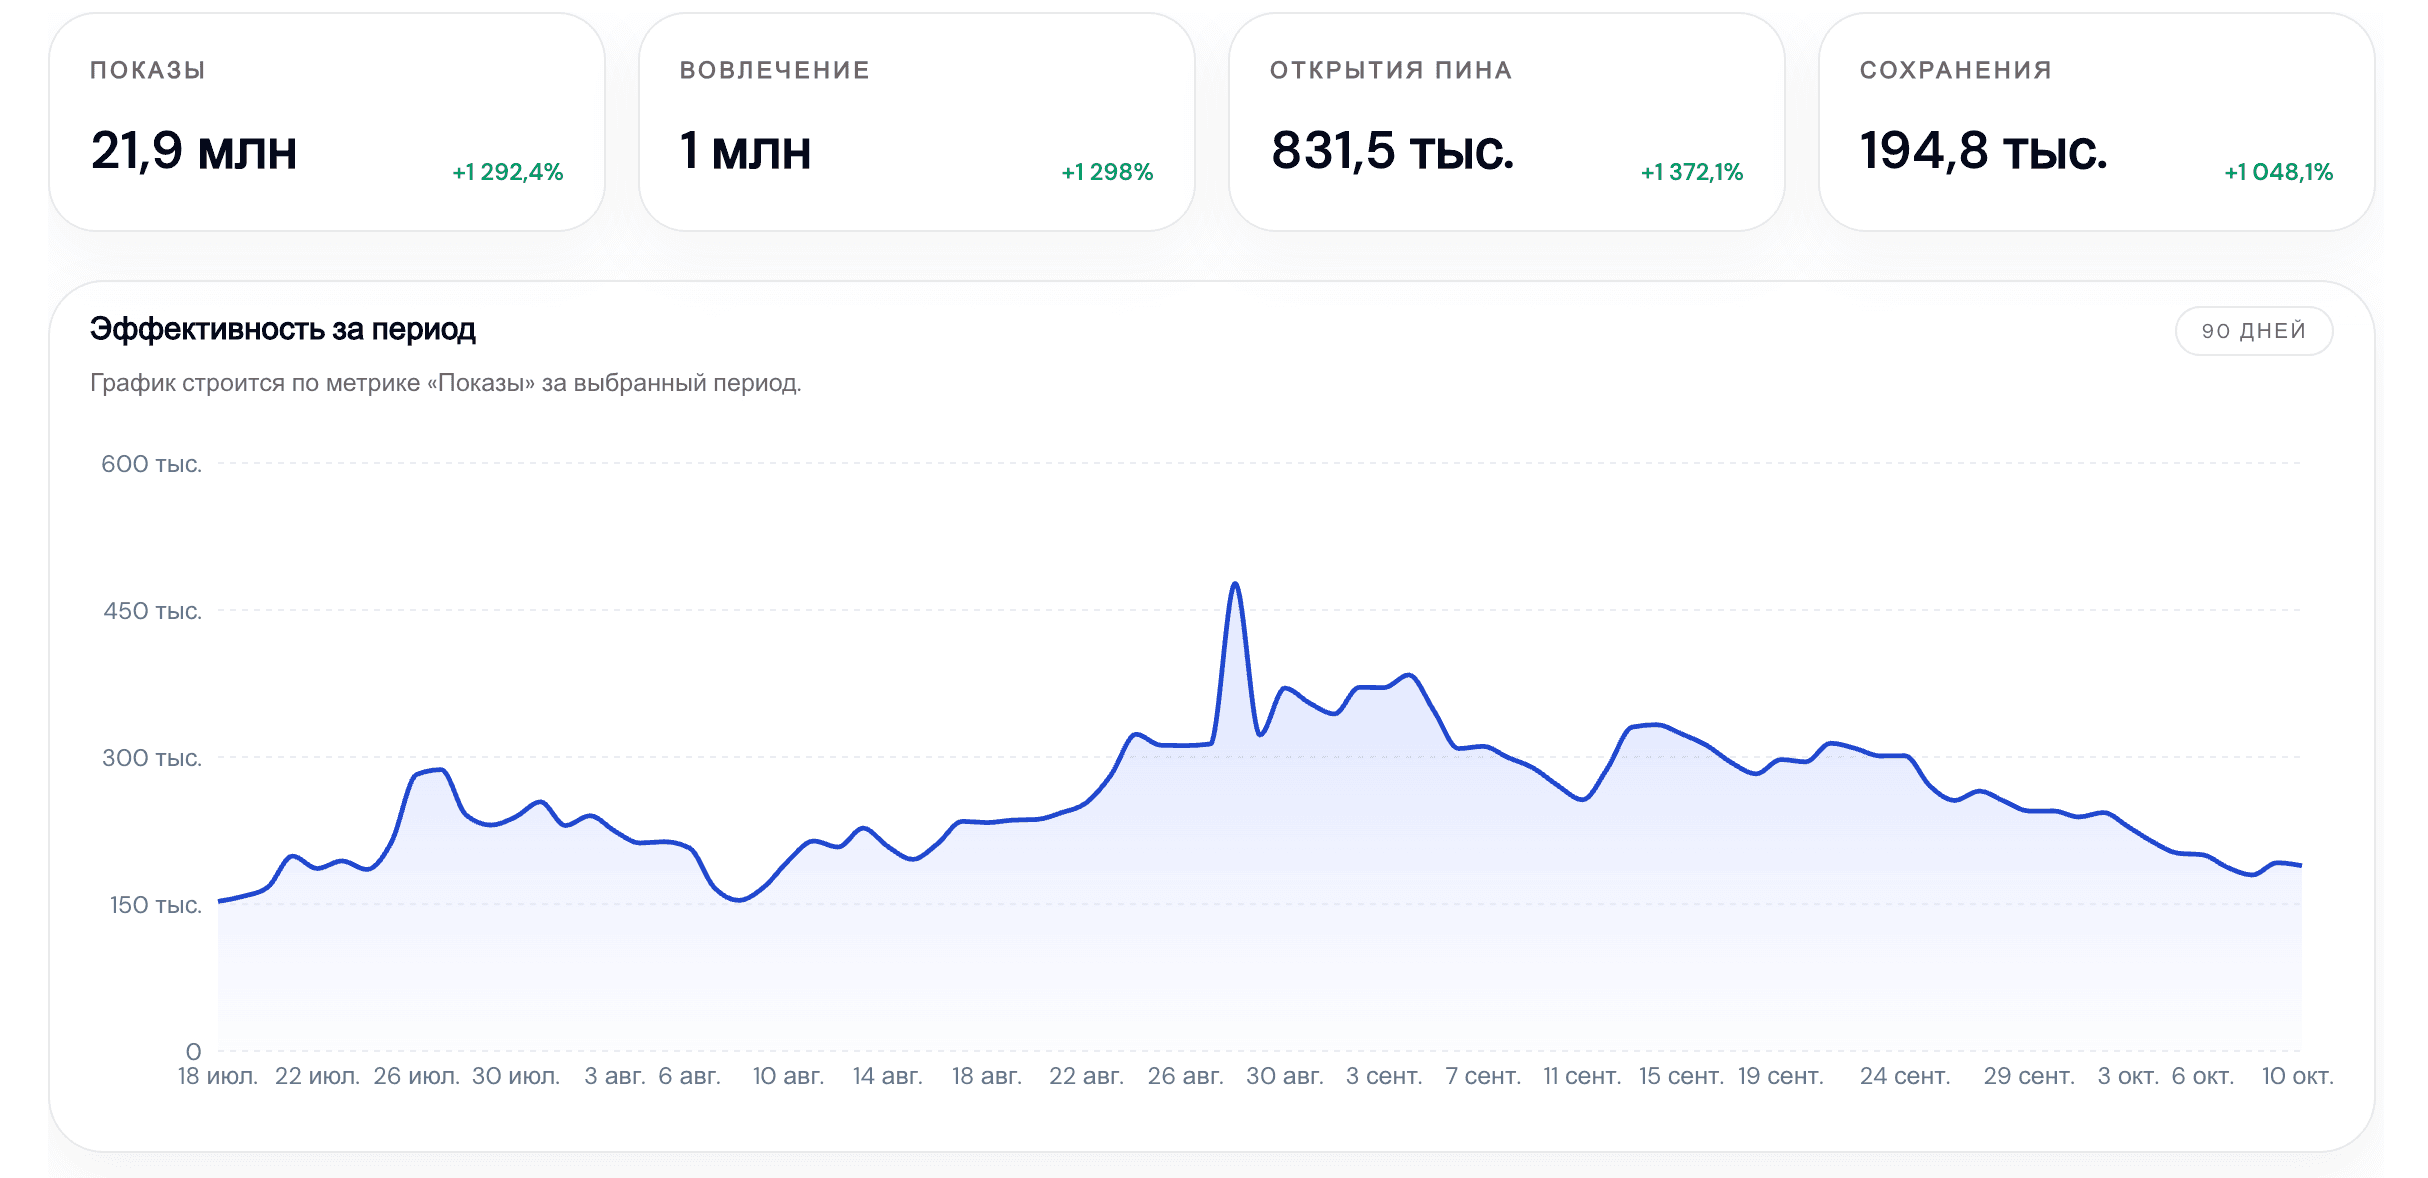Click the chart's highest peak point
2428x1178 pixels.
[x=1235, y=584]
